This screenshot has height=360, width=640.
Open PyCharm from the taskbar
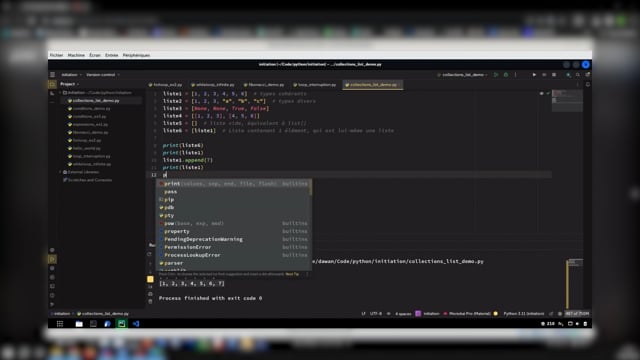coord(122,324)
